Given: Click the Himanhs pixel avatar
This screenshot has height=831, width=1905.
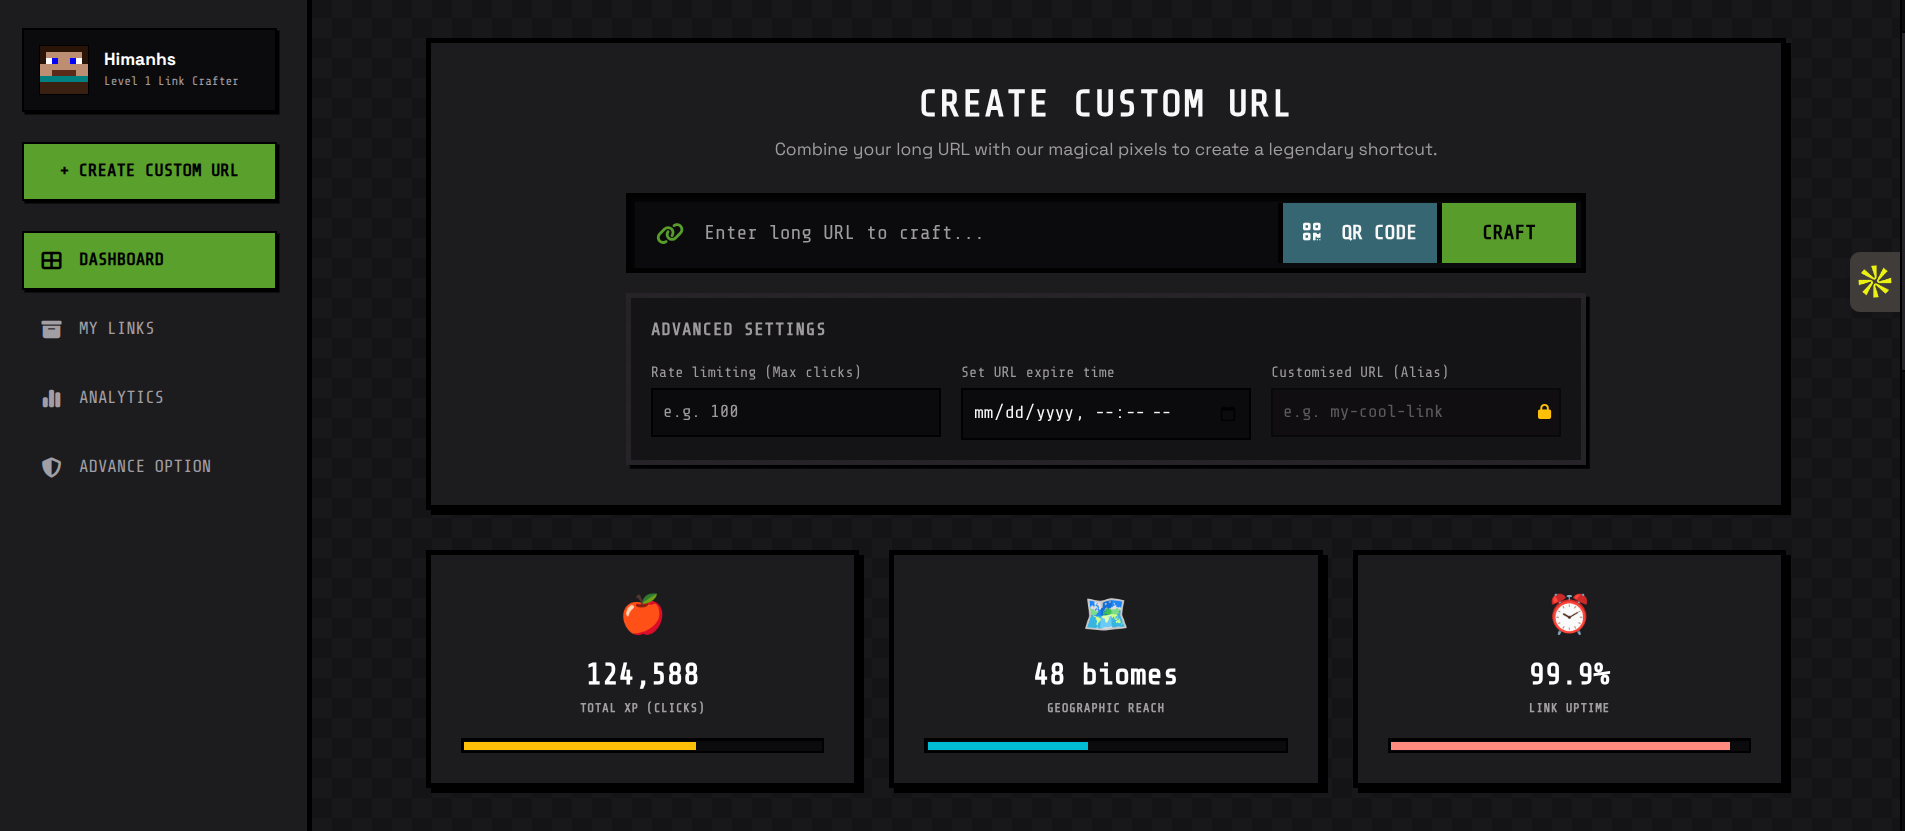Looking at the screenshot, I should click(x=64, y=70).
